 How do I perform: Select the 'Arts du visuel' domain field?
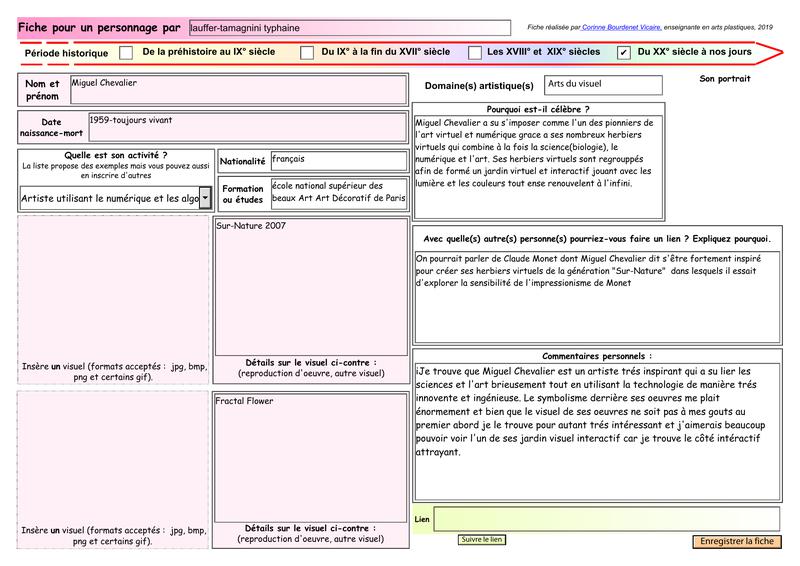click(x=602, y=85)
